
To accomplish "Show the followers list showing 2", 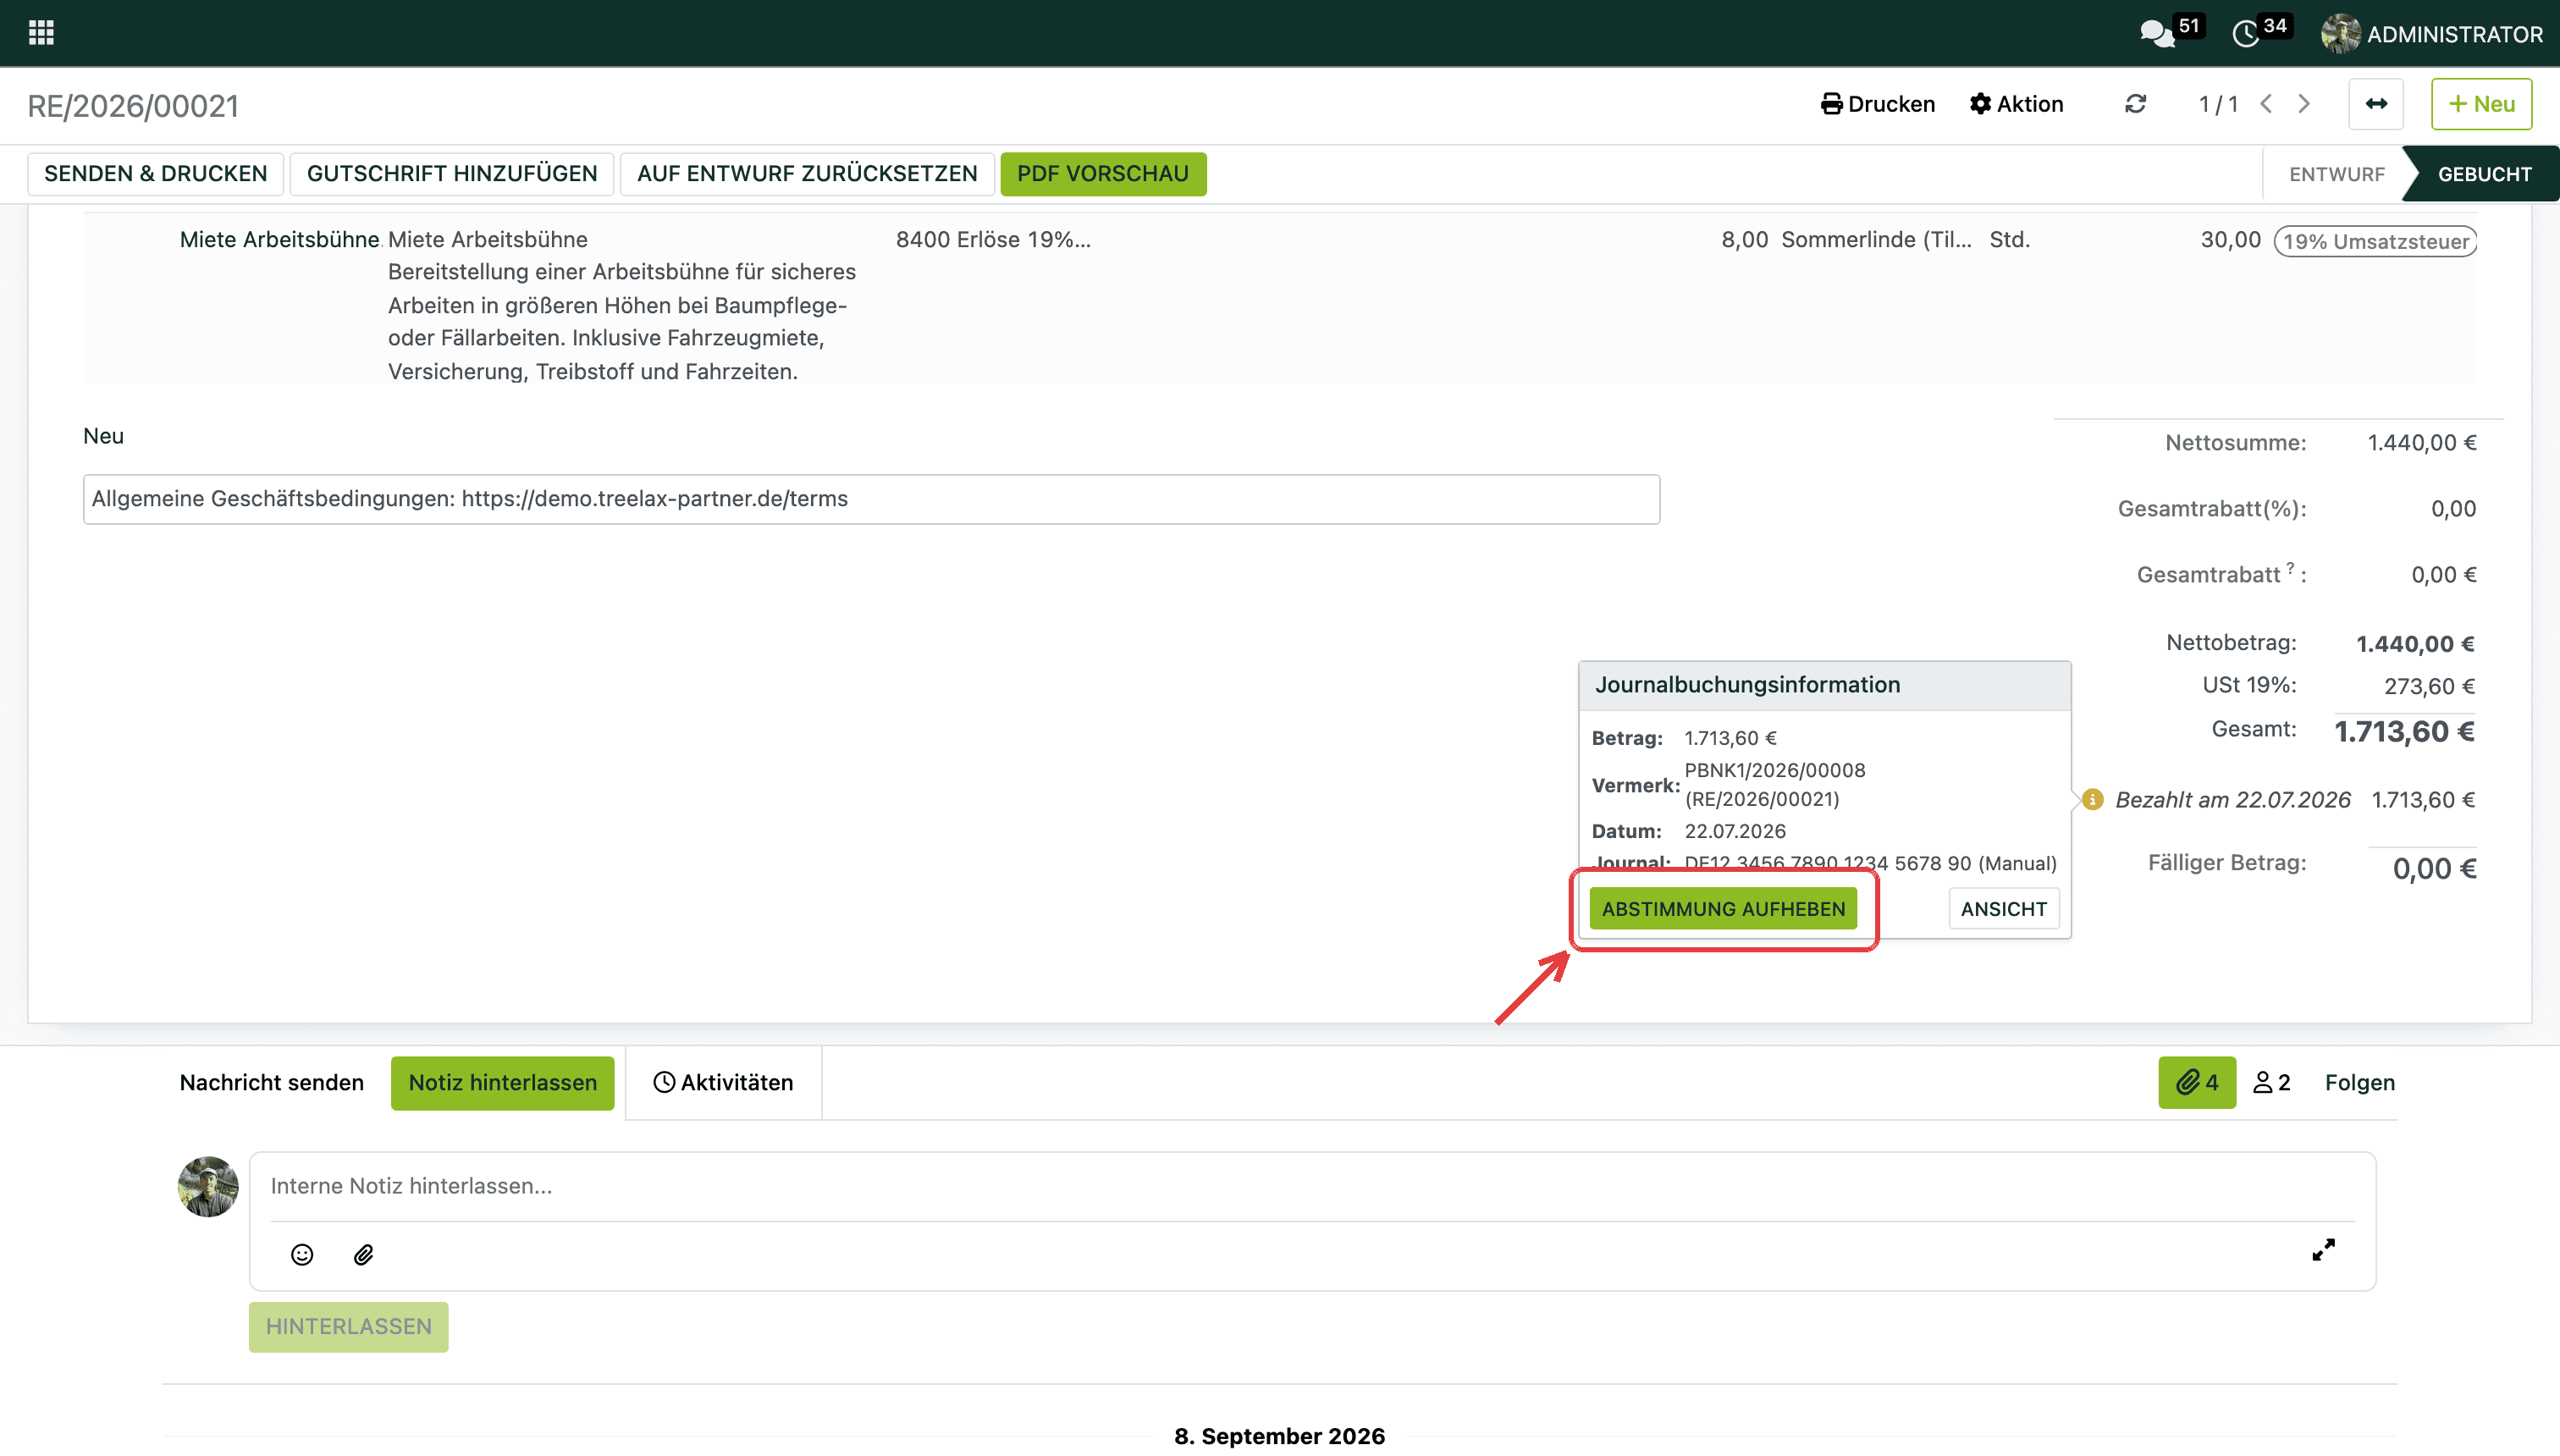I will (x=2272, y=1082).
